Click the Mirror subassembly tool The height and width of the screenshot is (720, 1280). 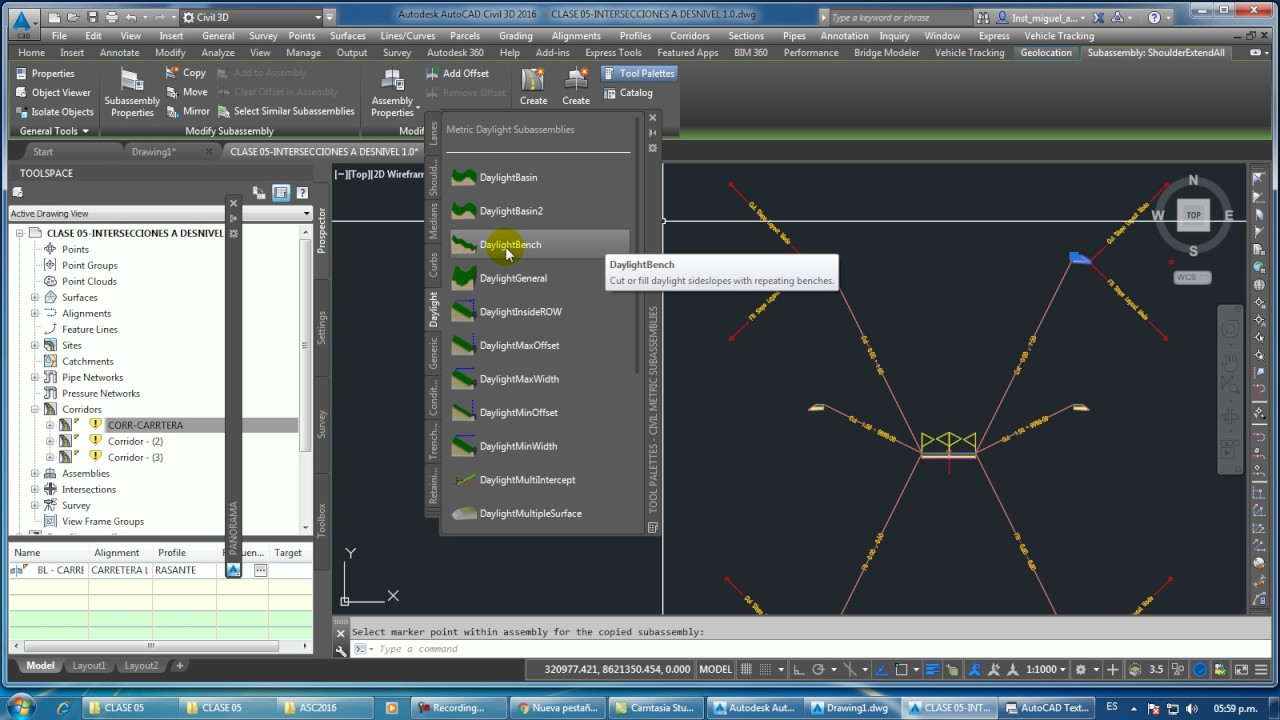[x=187, y=111]
